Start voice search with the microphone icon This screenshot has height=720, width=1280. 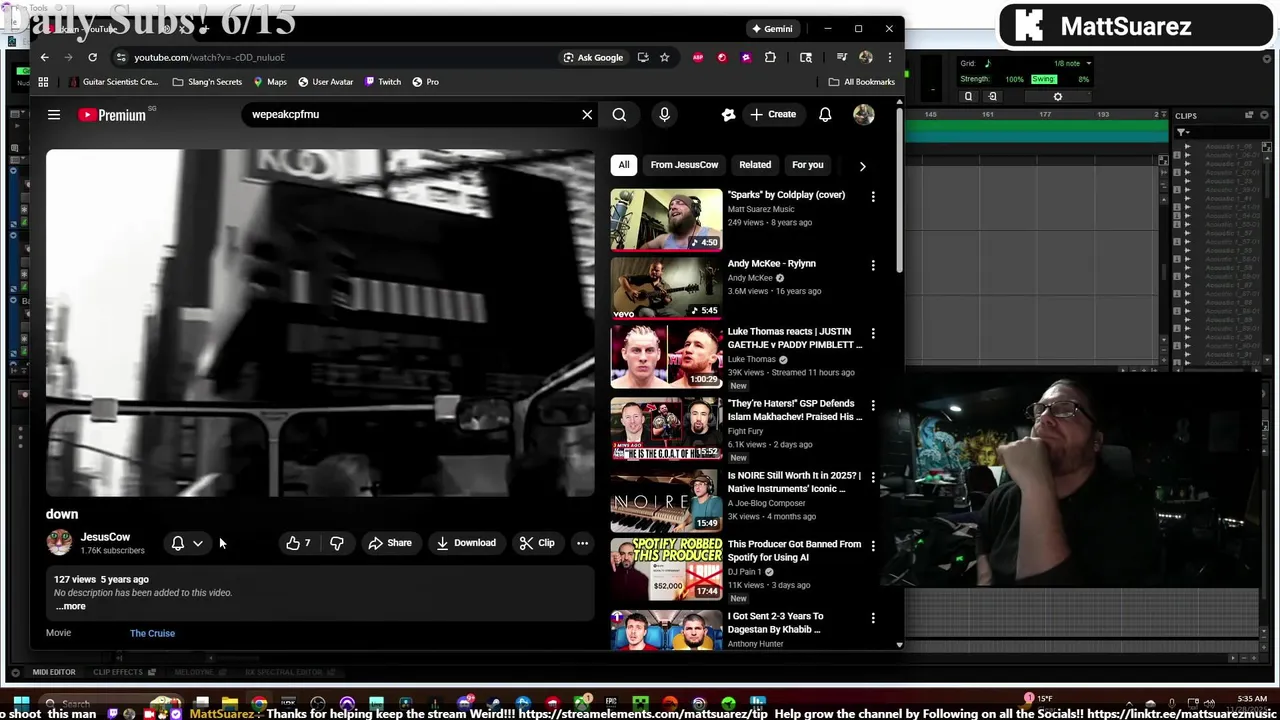(664, 115)
